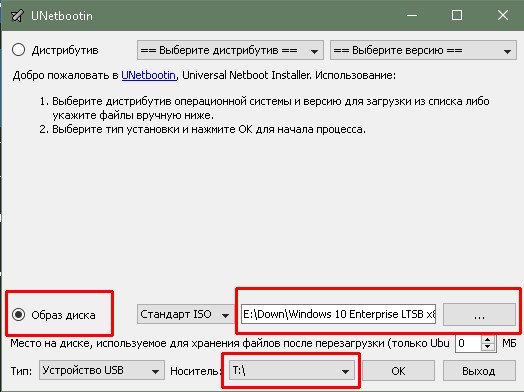Open the Выберите версию dropdown
Image resolution: width=524 pixels, height=392 pixels.
click(x=423, y=50)
